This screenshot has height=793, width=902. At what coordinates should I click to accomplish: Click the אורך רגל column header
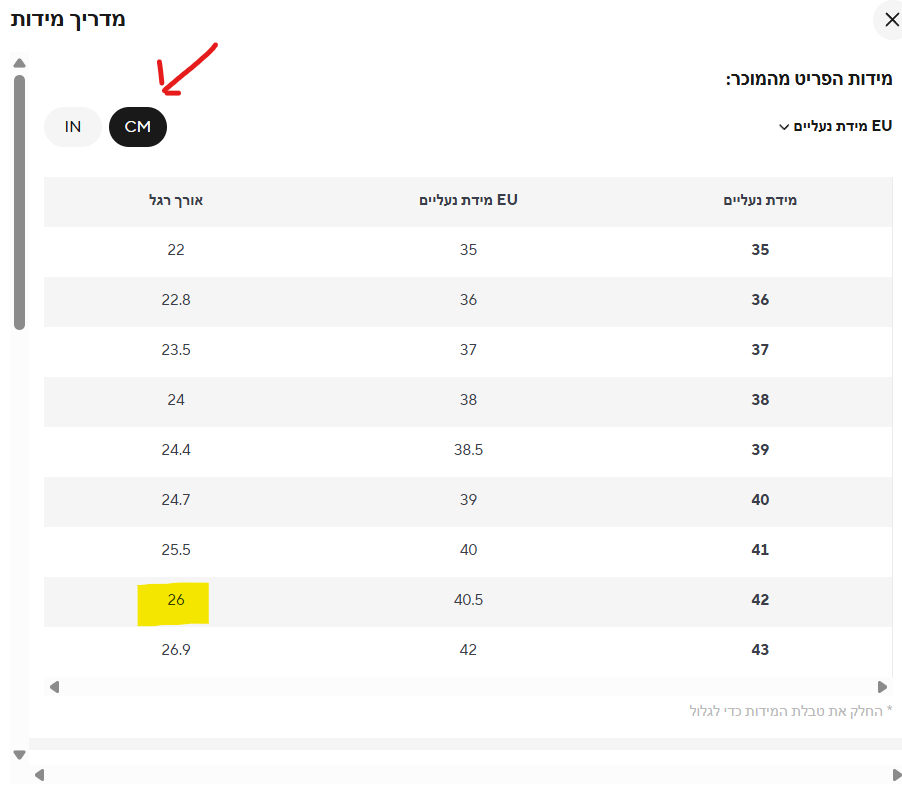pyautogui.click(x=176, y=200)
